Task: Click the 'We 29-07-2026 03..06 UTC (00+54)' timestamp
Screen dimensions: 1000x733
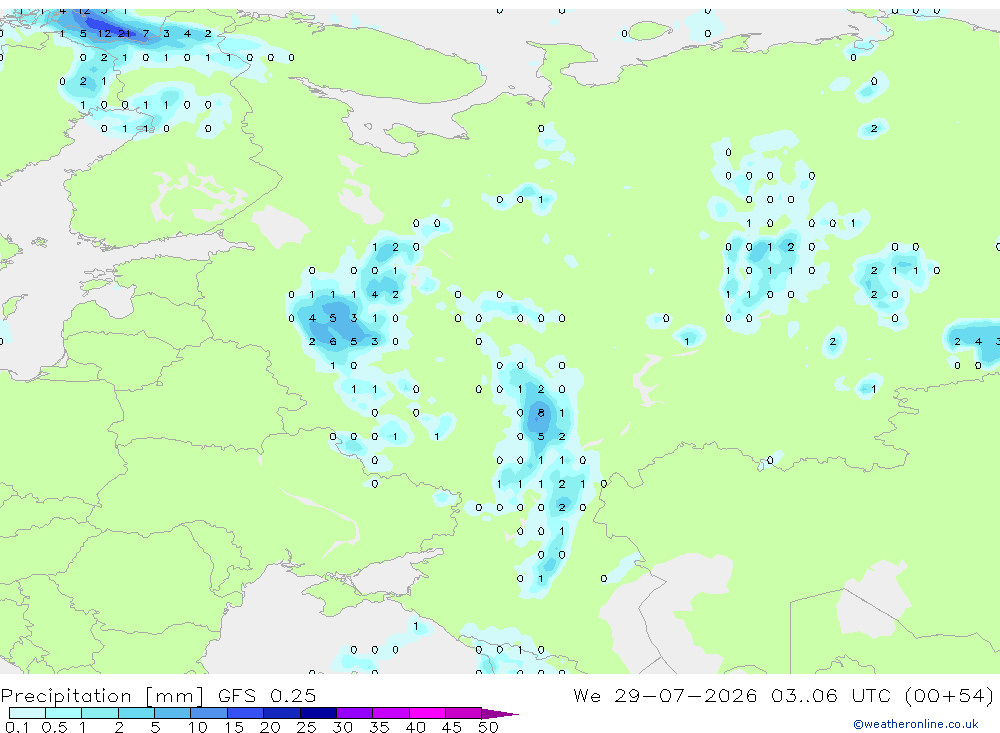Action: [x=783, y=696]
